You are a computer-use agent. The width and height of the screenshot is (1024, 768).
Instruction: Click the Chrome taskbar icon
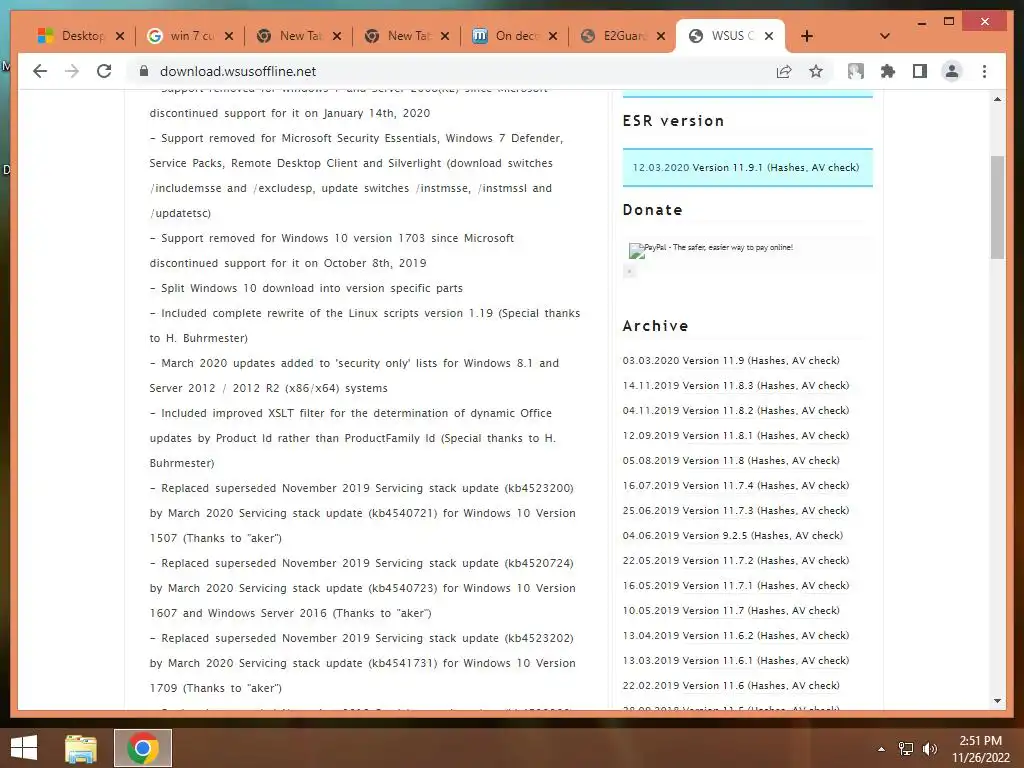pyautogui.click(x=143, y=748)
